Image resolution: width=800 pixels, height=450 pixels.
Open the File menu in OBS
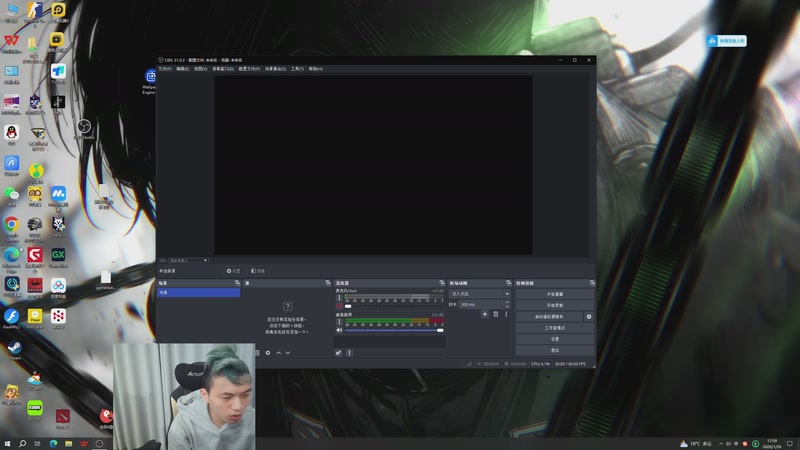tap(164, 69)
